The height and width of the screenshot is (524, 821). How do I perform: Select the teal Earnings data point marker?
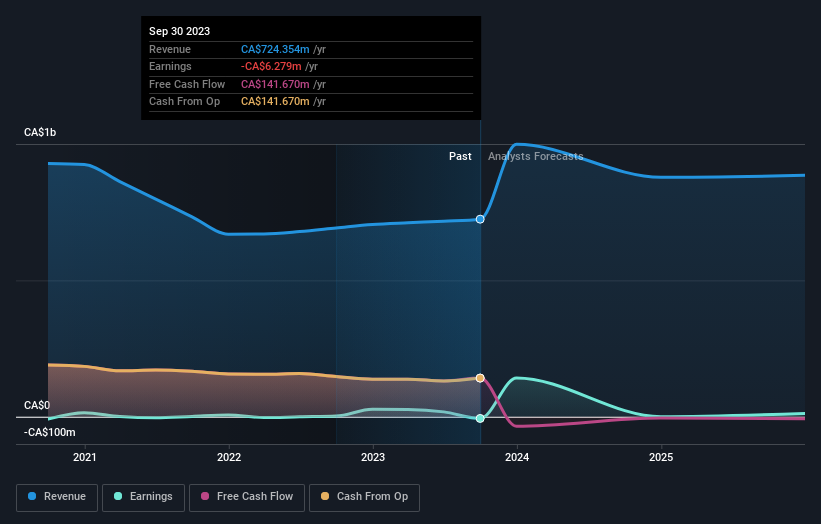[480, 418]
